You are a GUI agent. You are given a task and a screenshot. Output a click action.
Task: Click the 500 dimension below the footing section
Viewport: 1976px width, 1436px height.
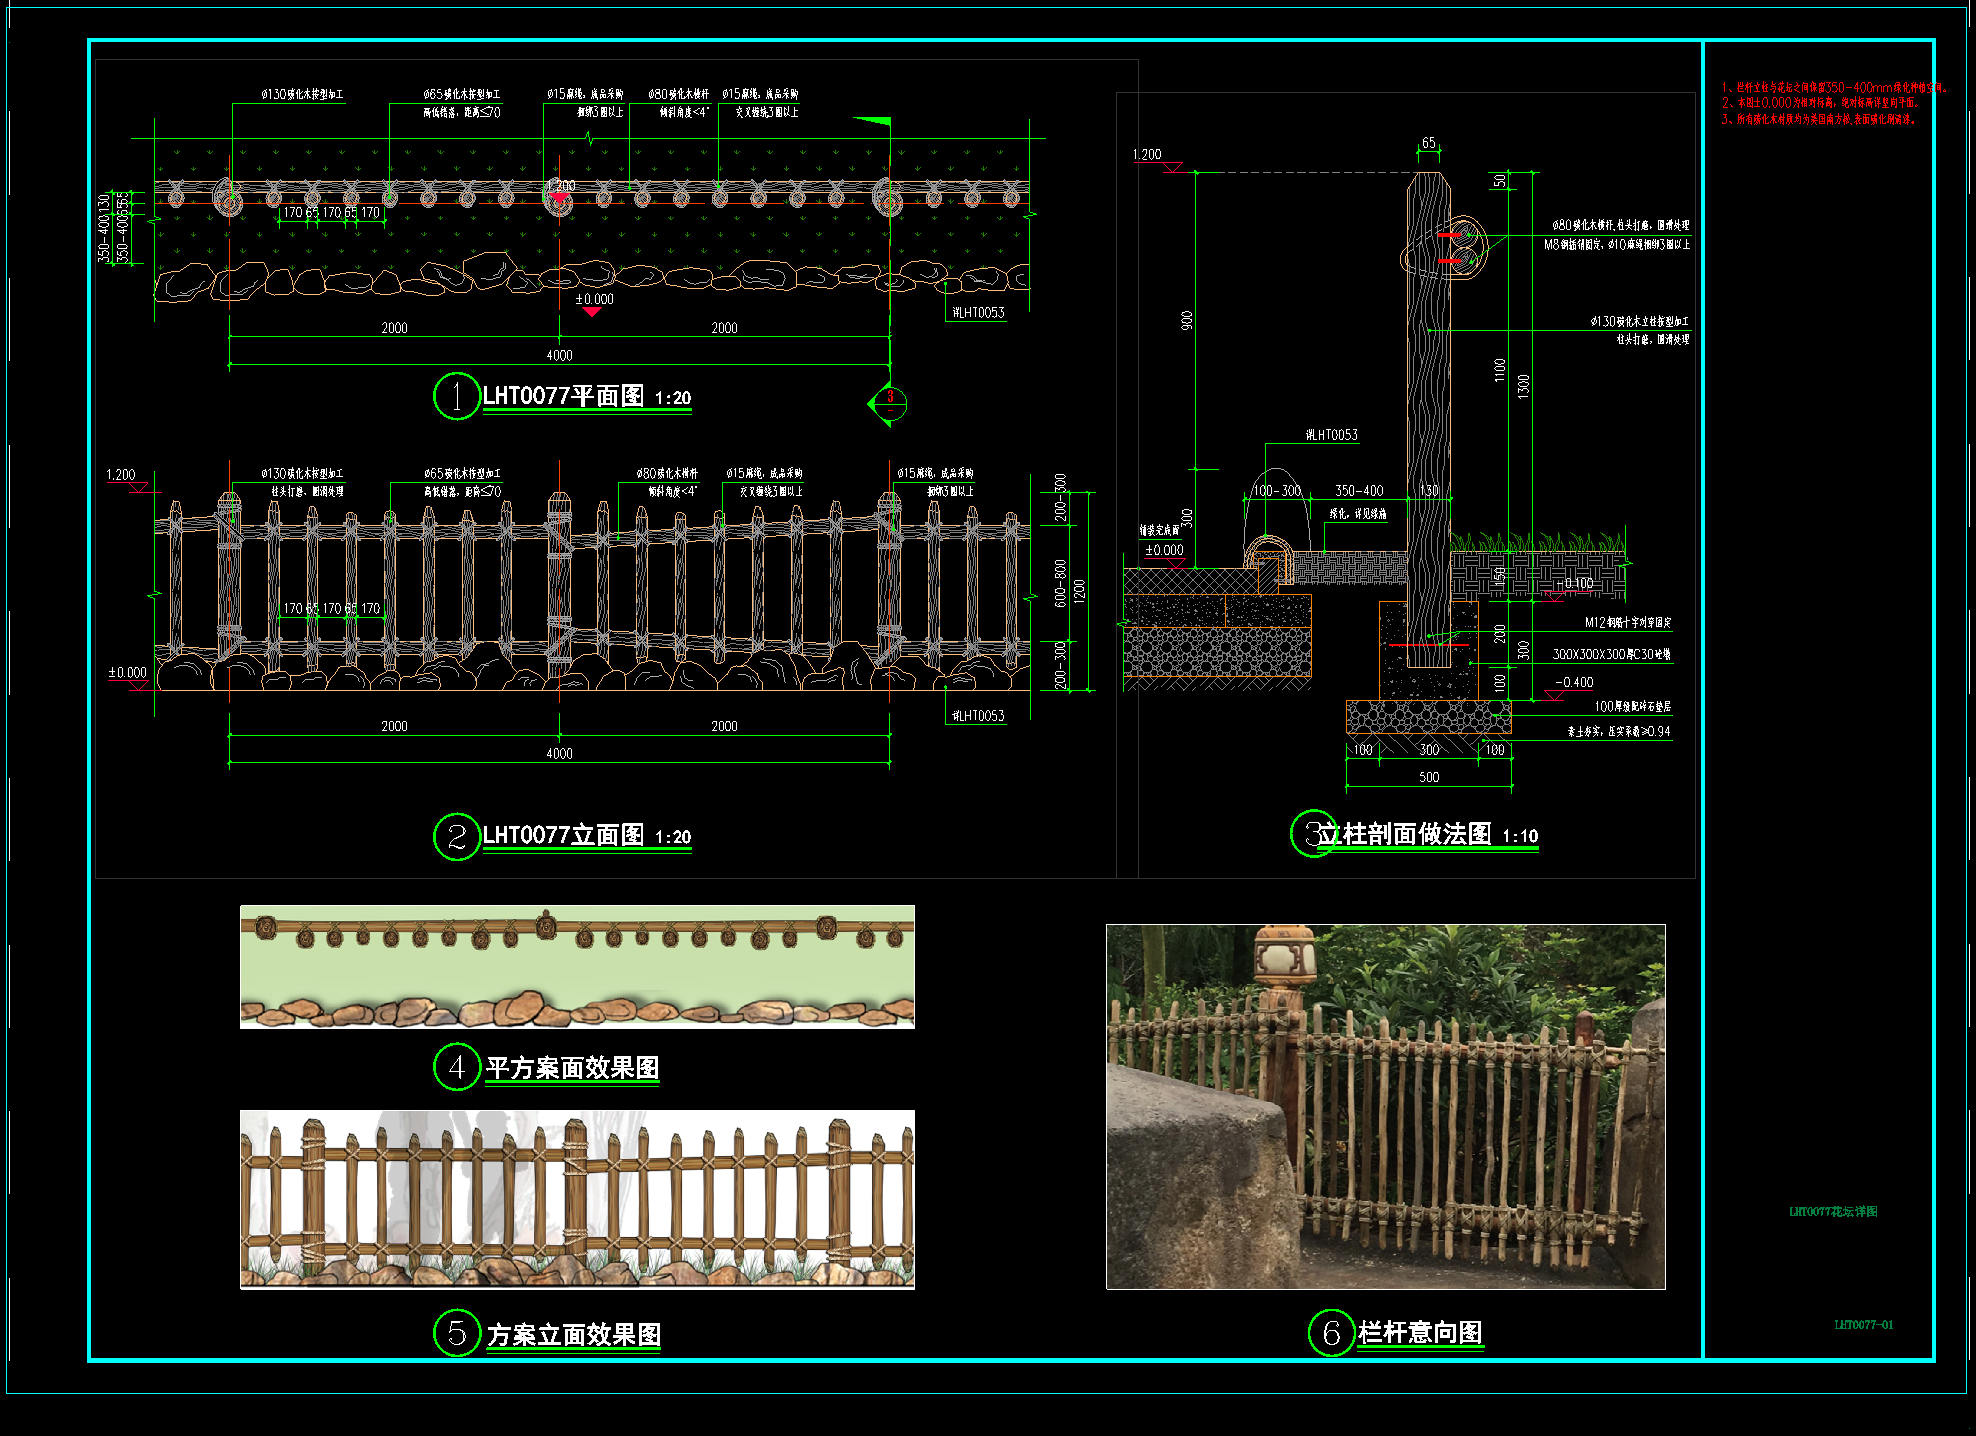click(1429, 777)
